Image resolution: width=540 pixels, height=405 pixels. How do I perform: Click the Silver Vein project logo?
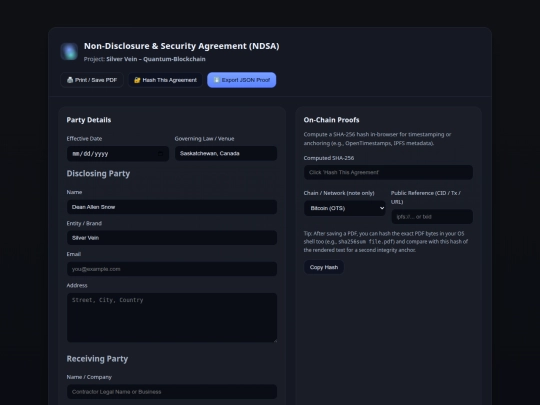69,52
